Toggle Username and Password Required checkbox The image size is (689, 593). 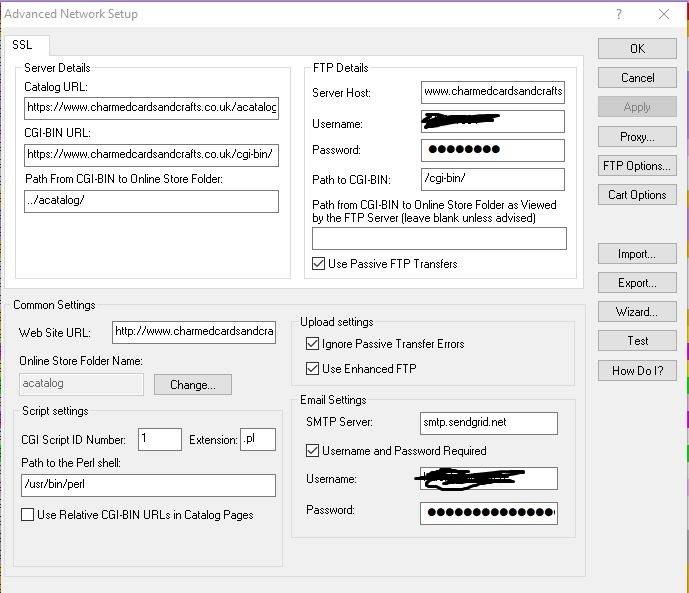pos(313,451)
